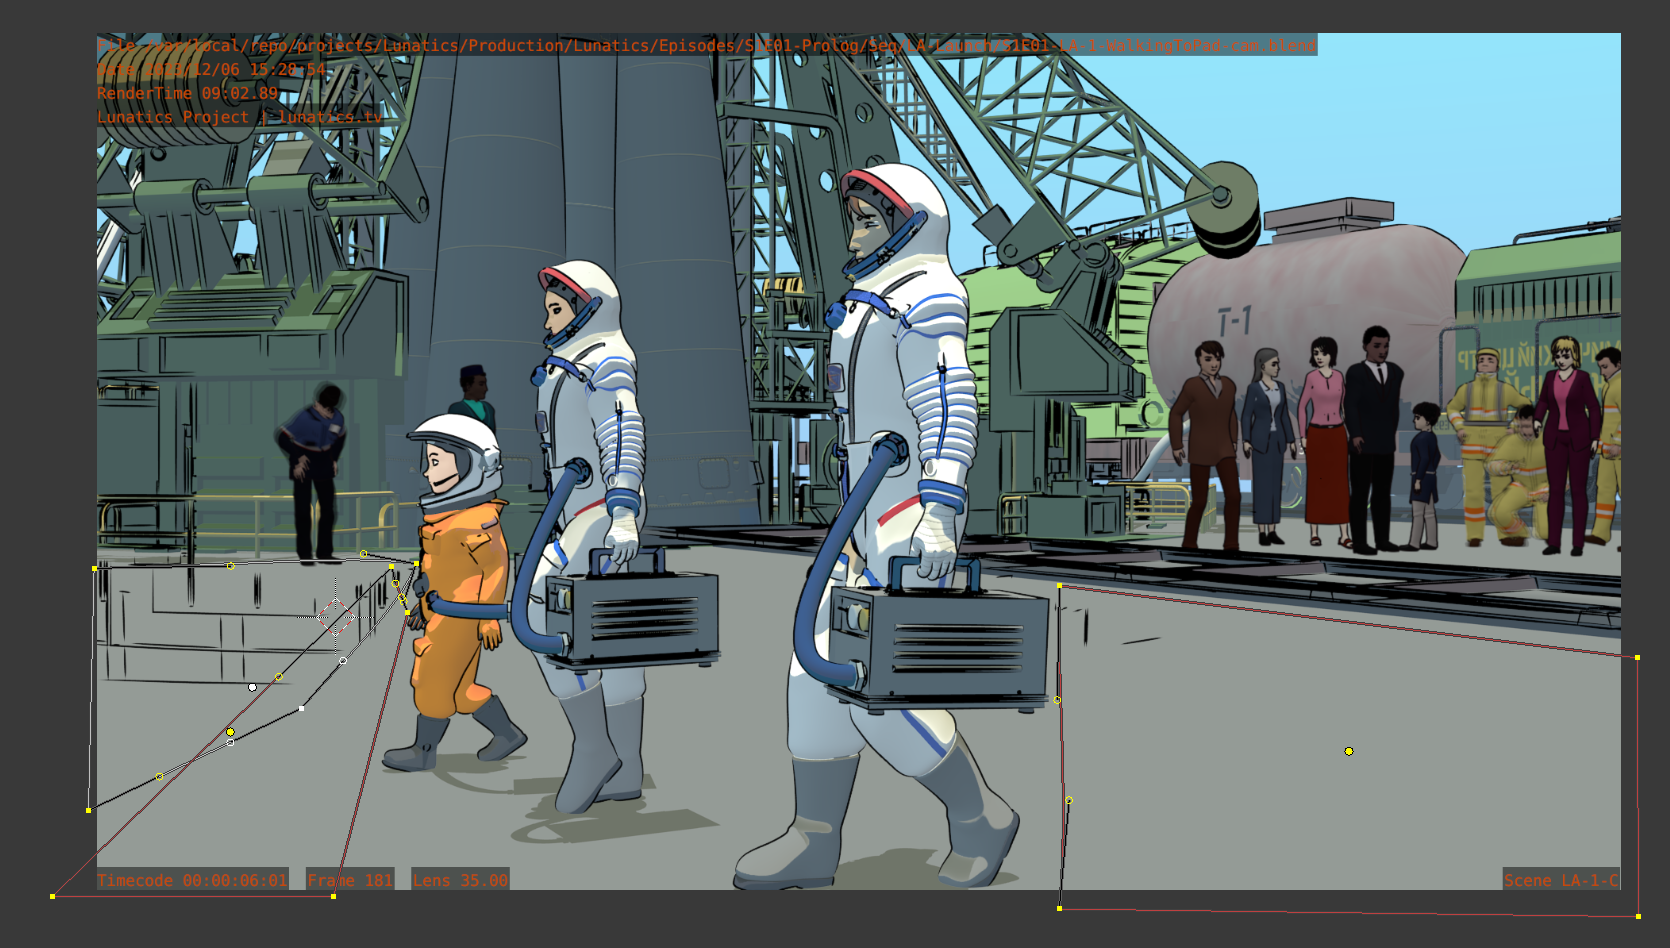Select the white square mask control point
This screenshot has width=1670, height=948.
[x=302, y=708]
